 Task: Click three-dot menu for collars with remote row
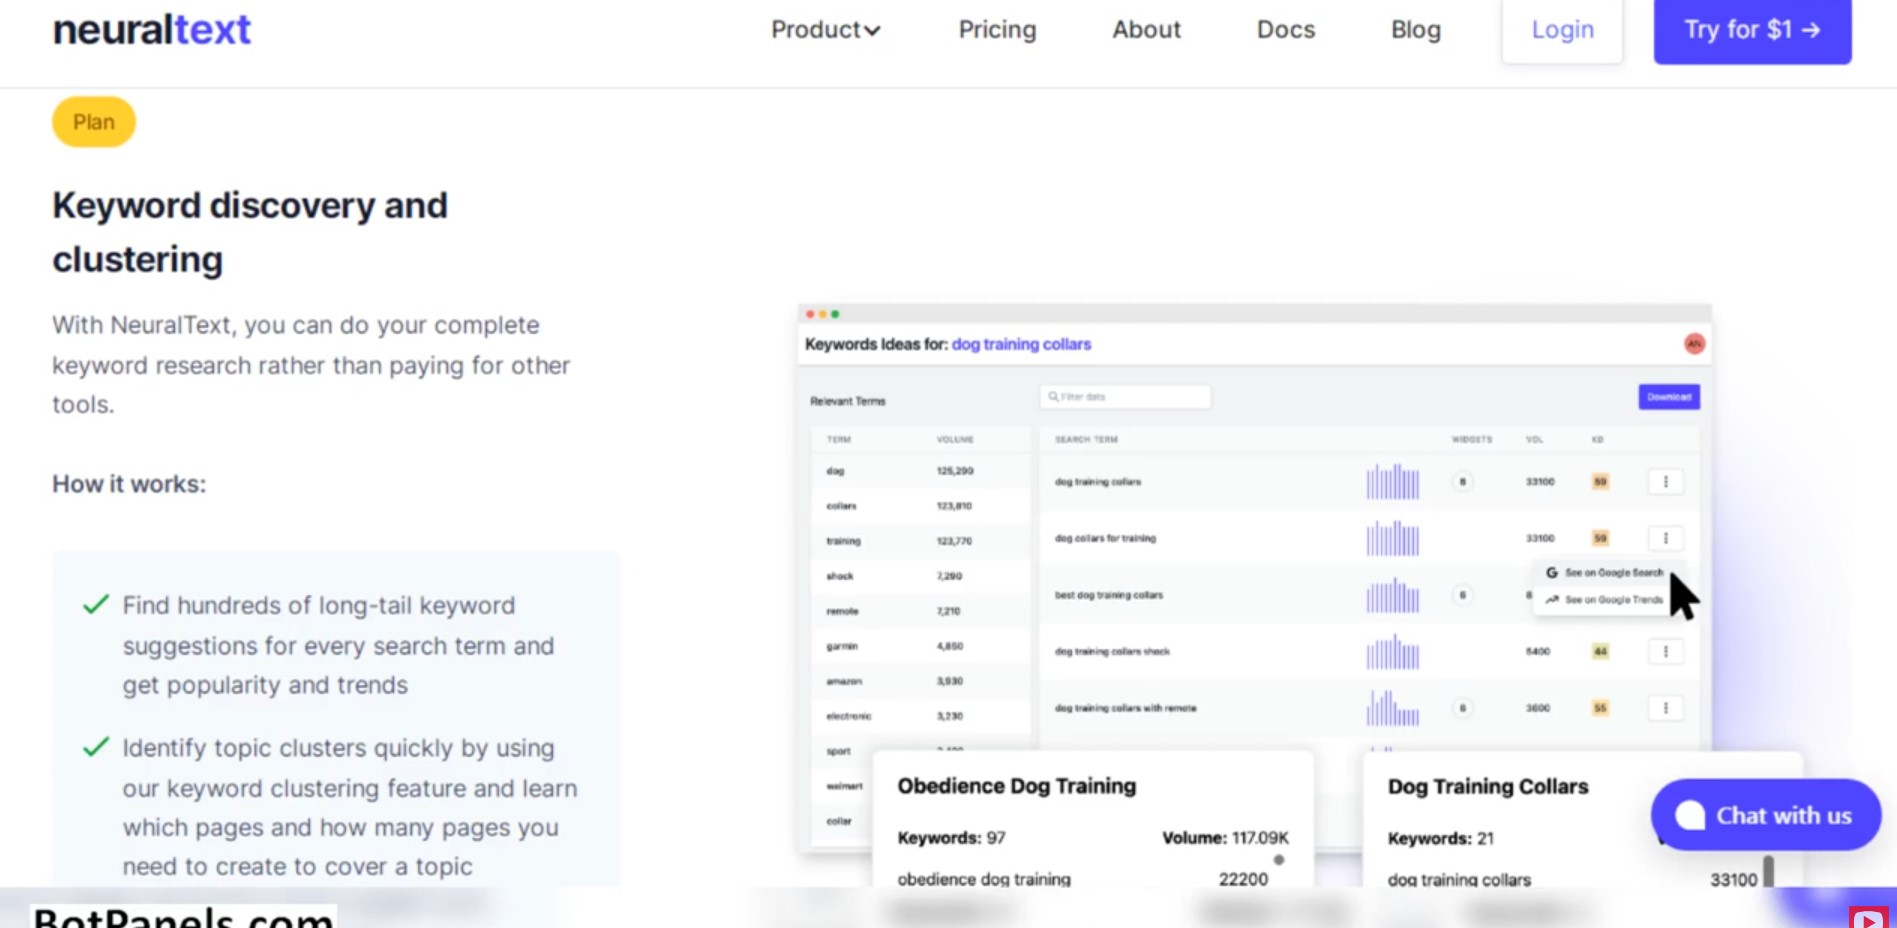pos(1665,708)
